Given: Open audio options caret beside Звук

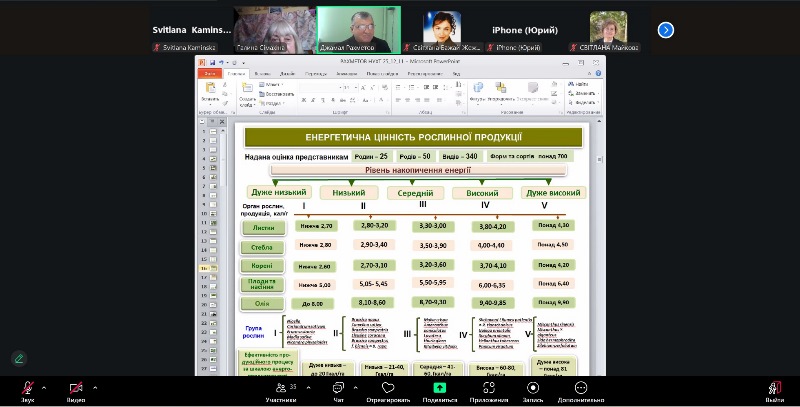Looking at the screenshot, I should tap(44, 388).
